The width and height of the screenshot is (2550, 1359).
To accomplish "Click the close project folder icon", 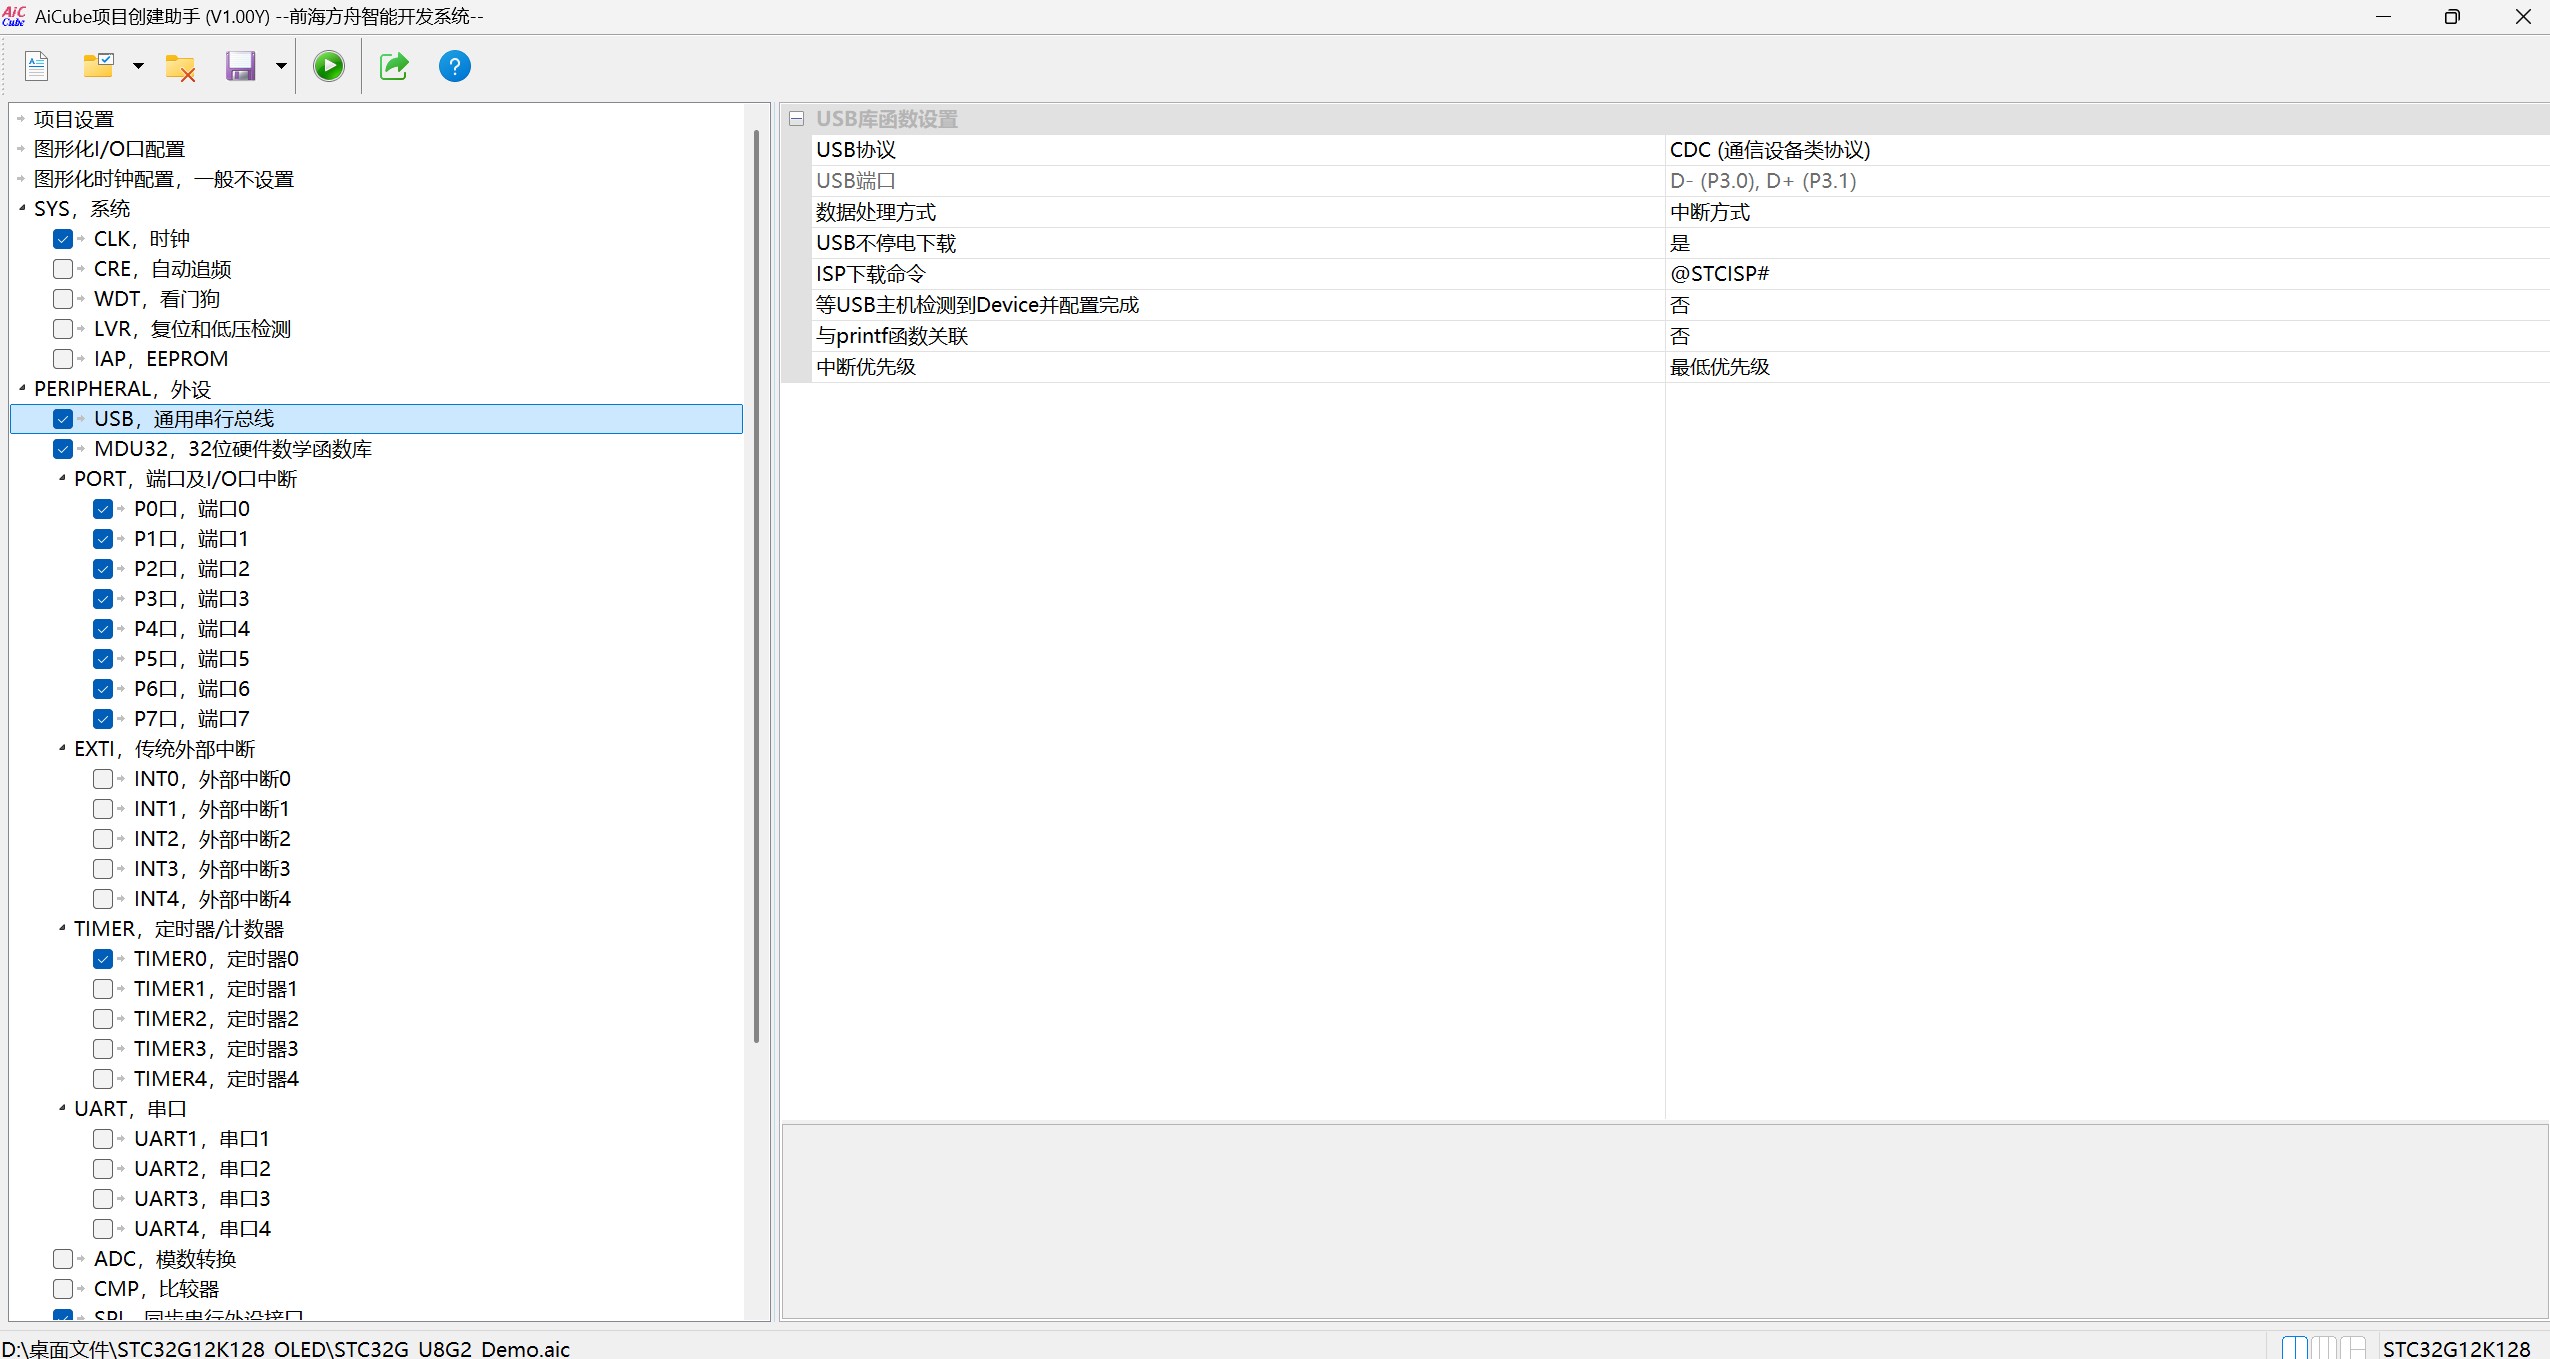I will click(180, 67).
